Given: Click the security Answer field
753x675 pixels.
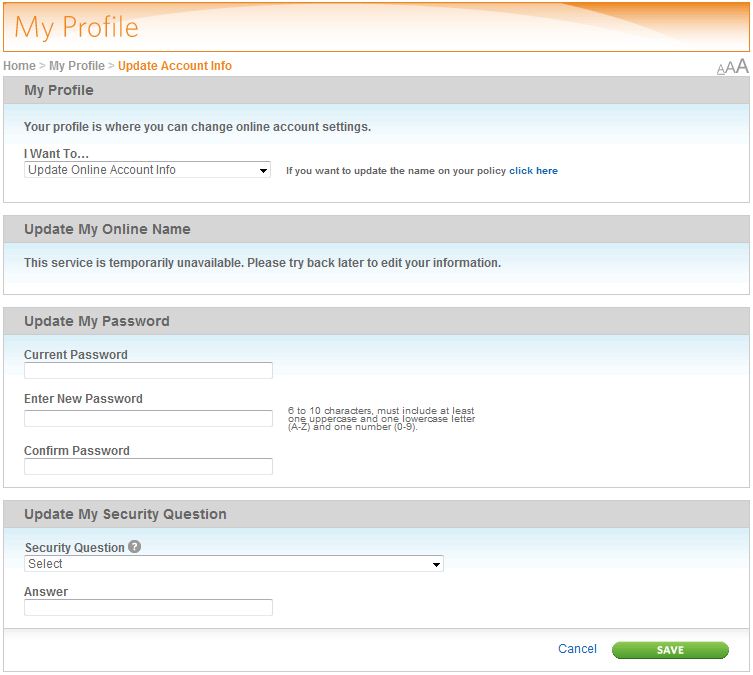Looking at the screenshot, I should (148, 607).
